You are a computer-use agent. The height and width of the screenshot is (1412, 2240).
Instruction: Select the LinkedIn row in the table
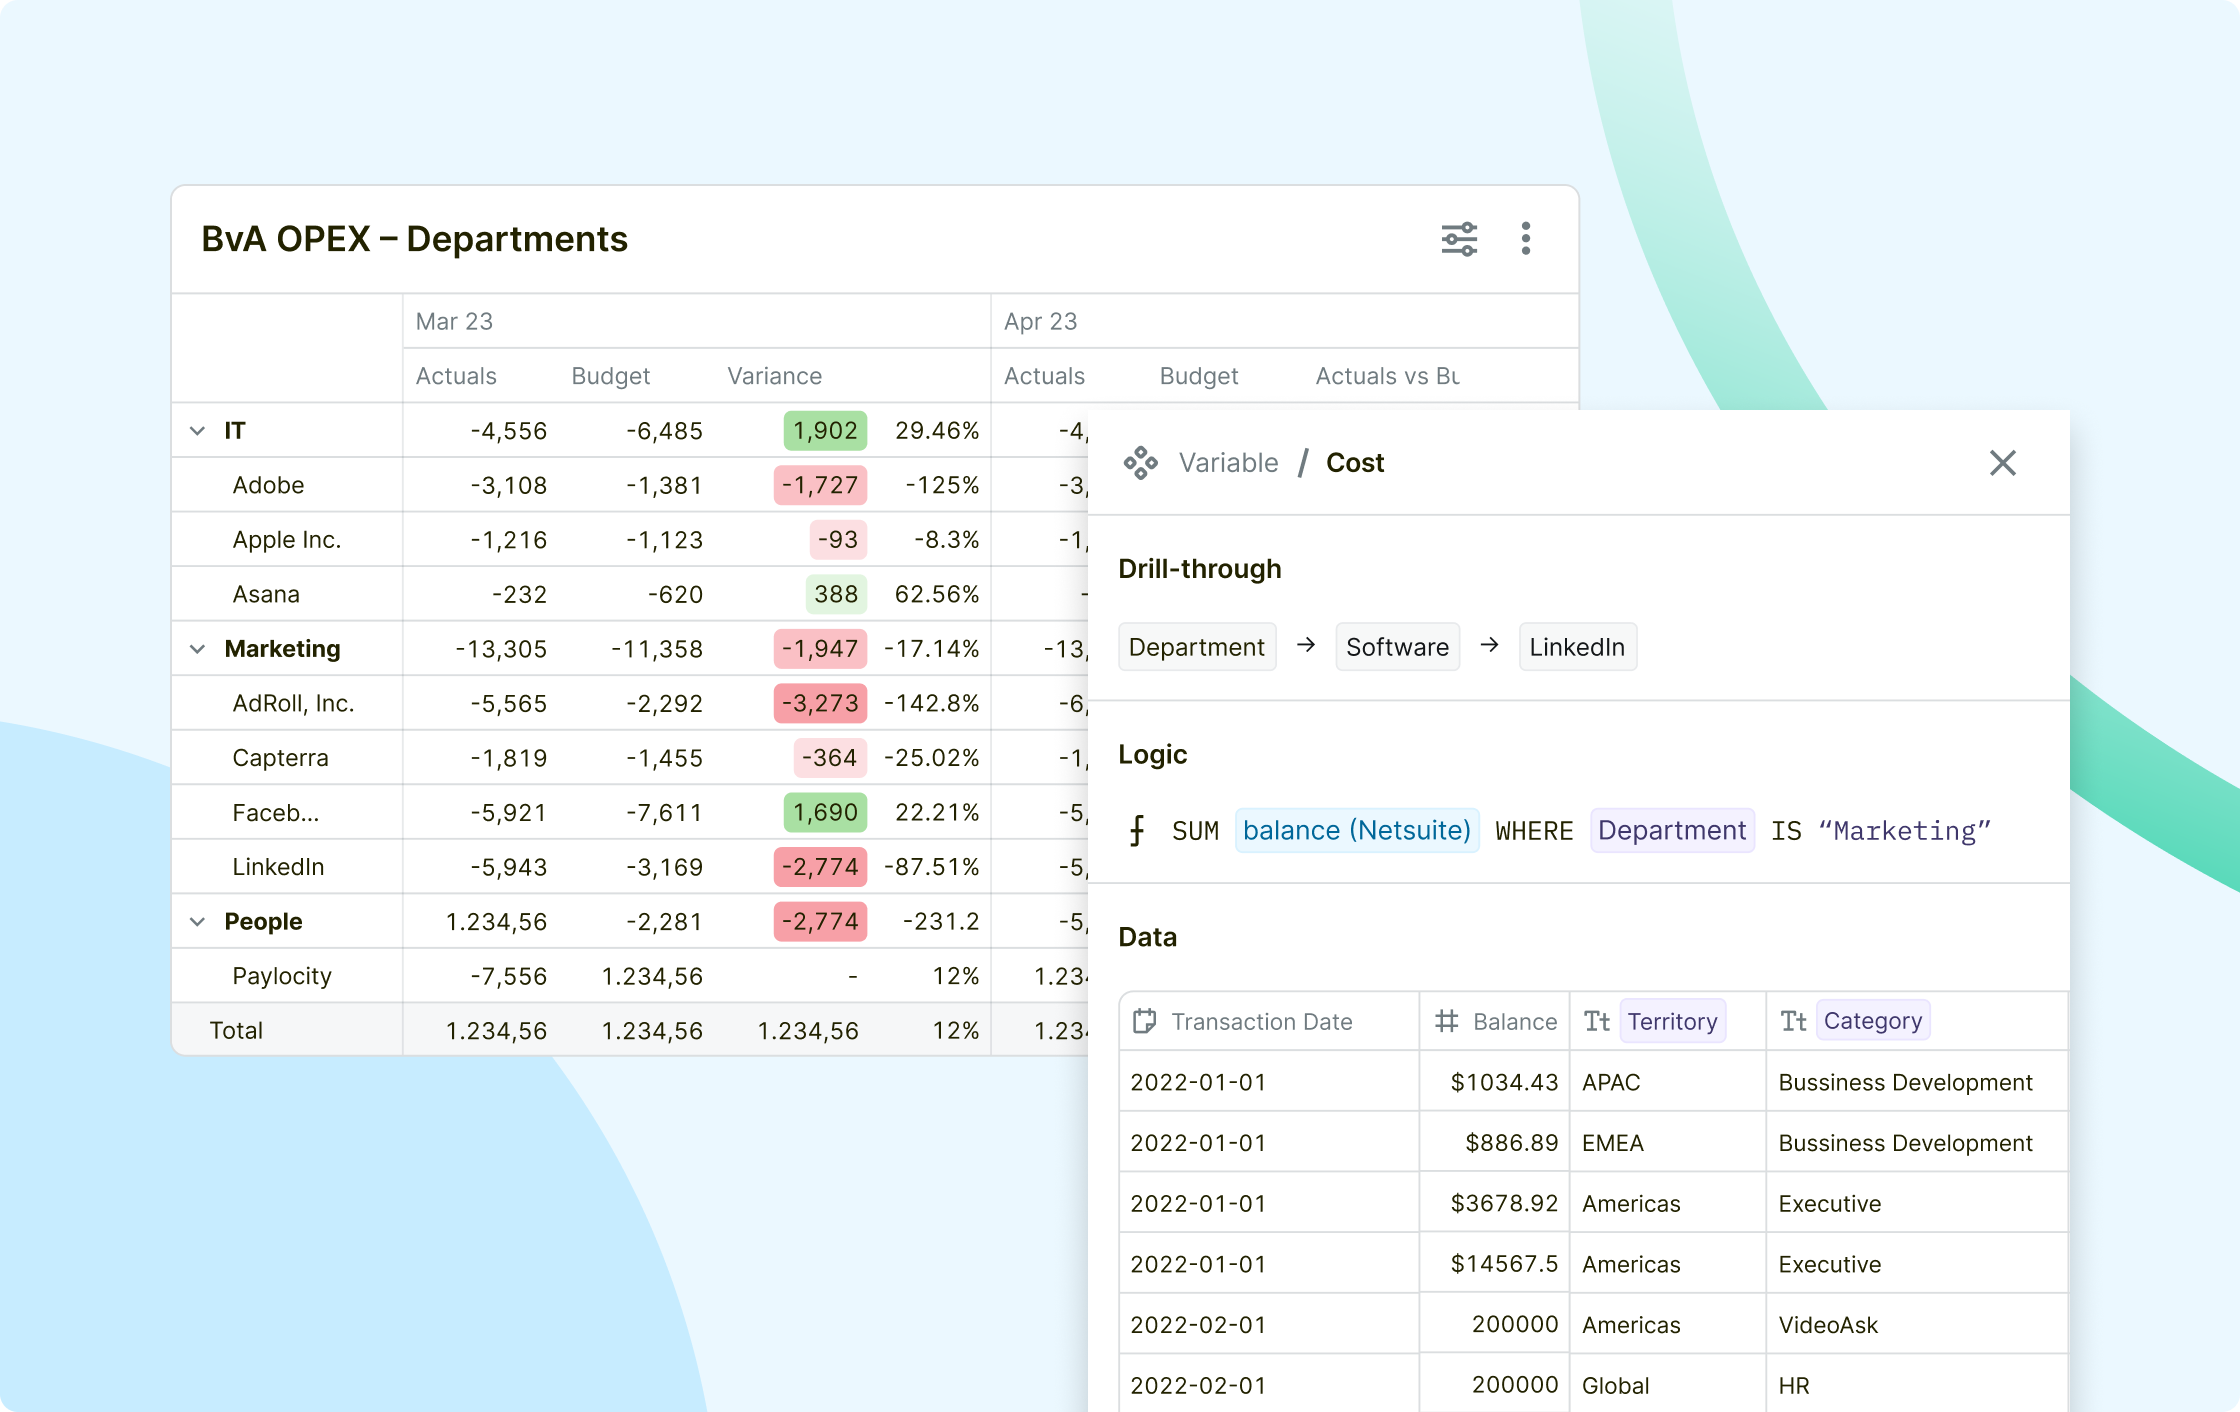pos(278,867)
